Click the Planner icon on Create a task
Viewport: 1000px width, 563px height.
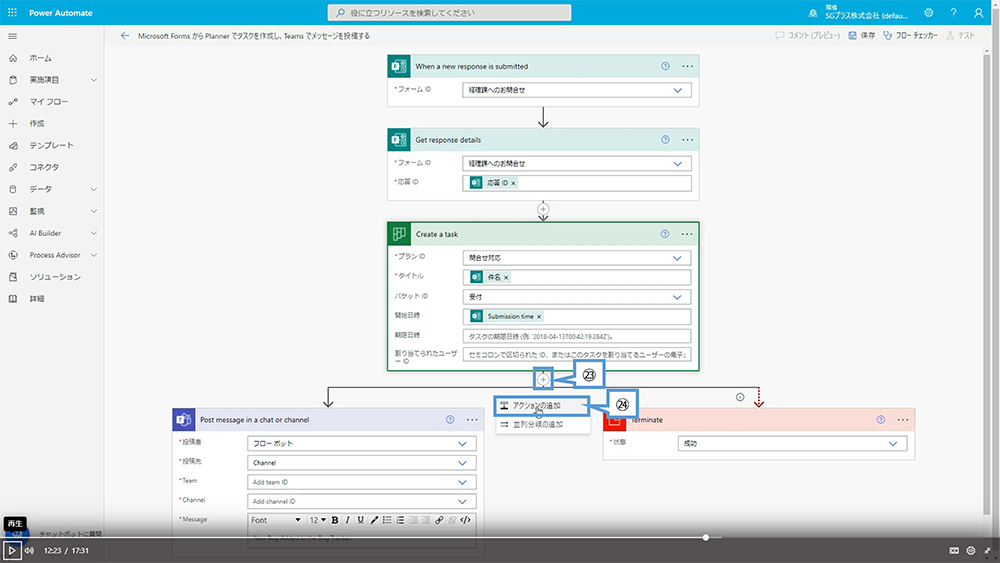(399, 234)
